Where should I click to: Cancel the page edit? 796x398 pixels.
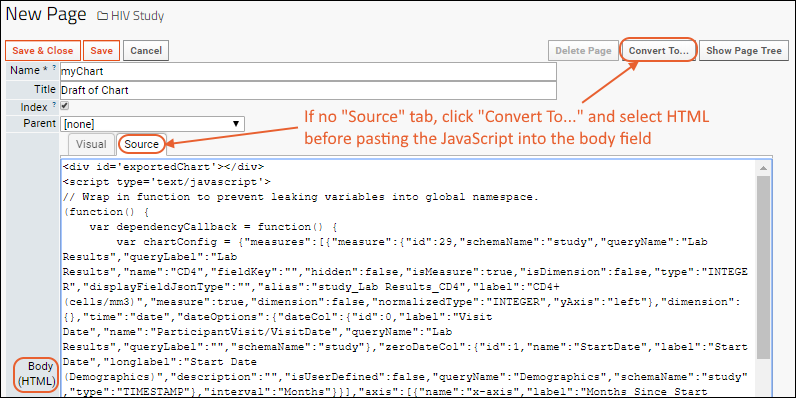146,51
